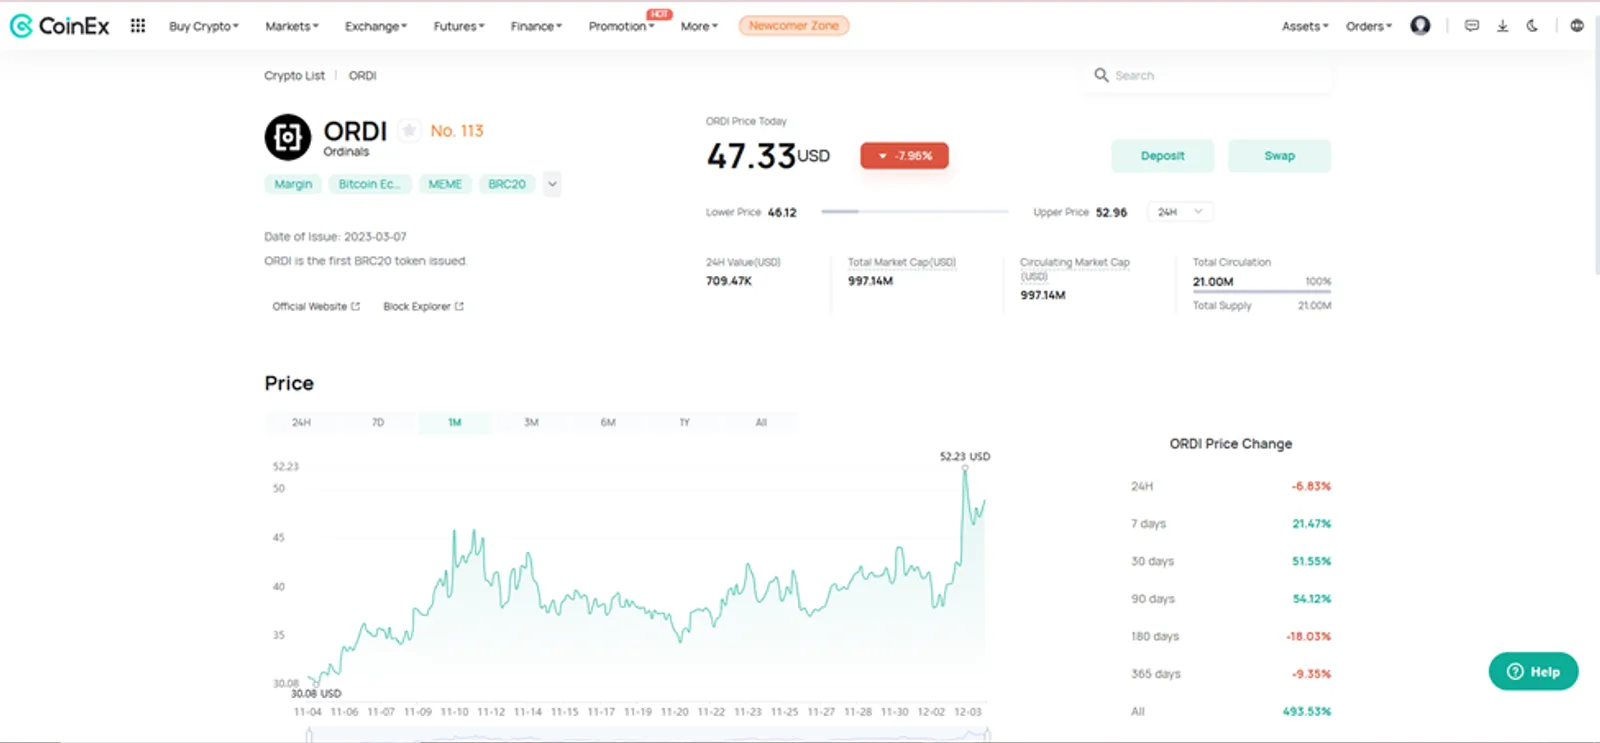Switch chart to 6M tab
Screen dimensions: 1600x743
pos(608,423)
